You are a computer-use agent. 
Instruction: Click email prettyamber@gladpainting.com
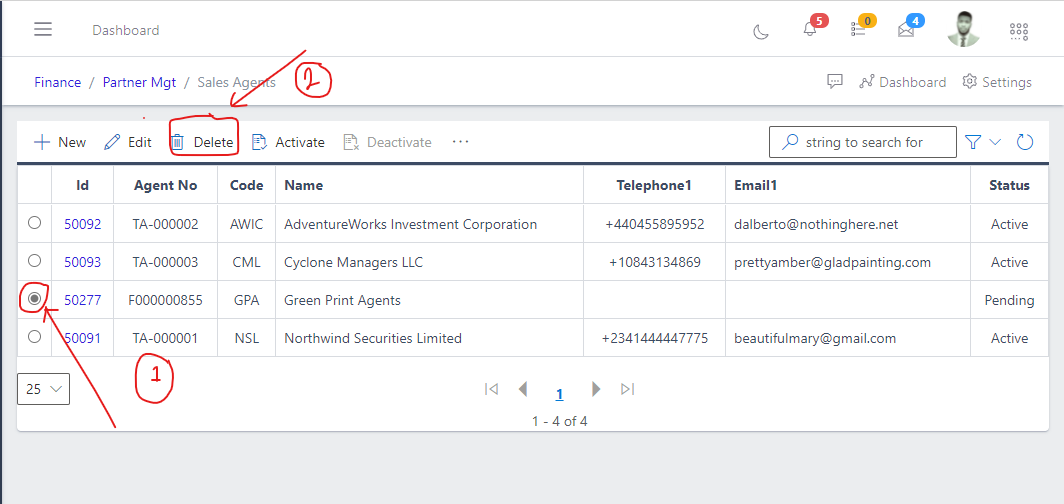pos(833,262)
